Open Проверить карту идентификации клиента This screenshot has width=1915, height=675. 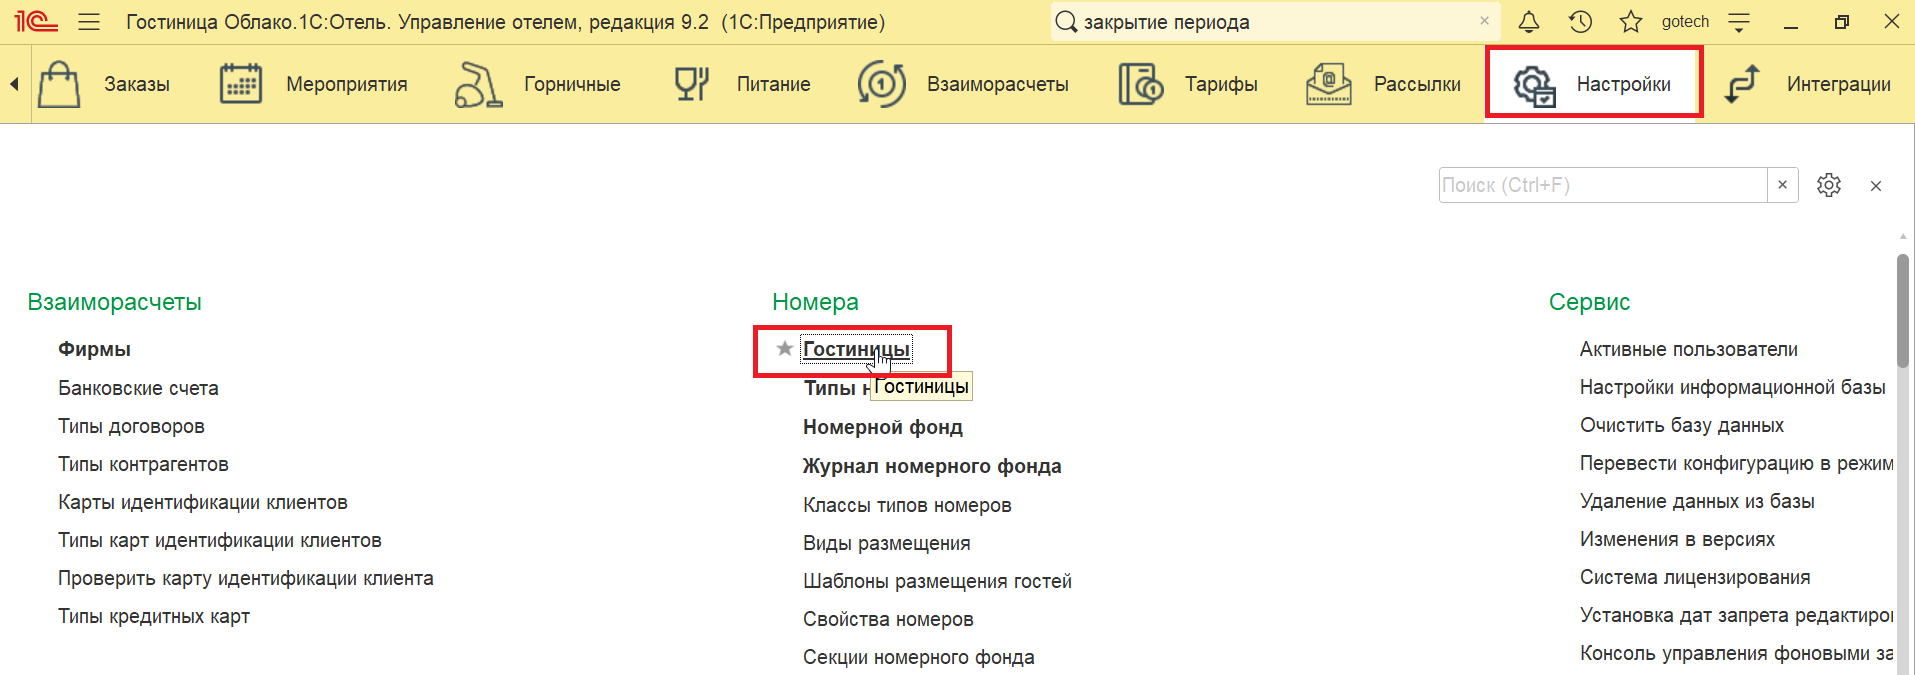pos(246,578)
